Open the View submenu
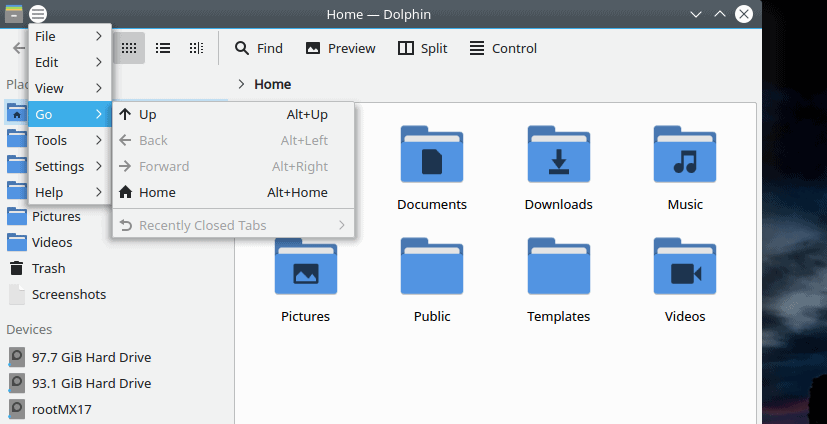Image resolution: width=827 pixels, height=424 pixels. pyautogui.click(x=70, y=88)
